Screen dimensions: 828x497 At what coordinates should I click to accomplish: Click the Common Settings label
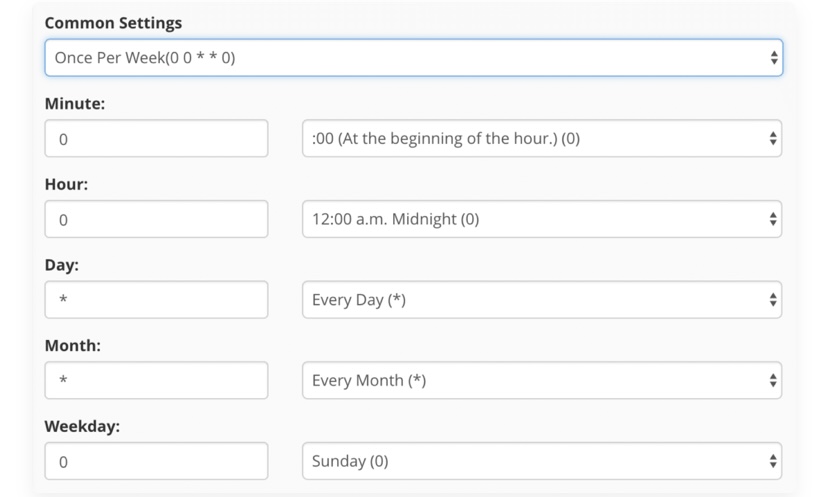coord(113,23)
